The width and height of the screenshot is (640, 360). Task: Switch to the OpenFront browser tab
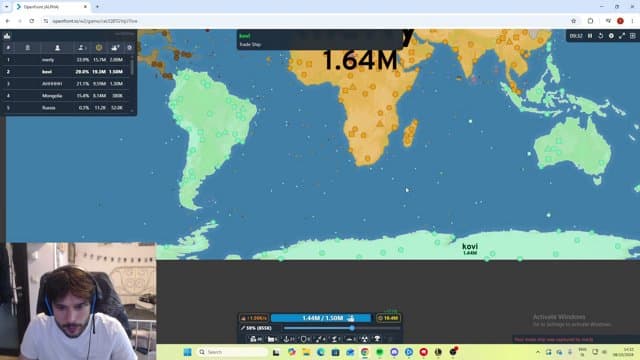point(51,7)
